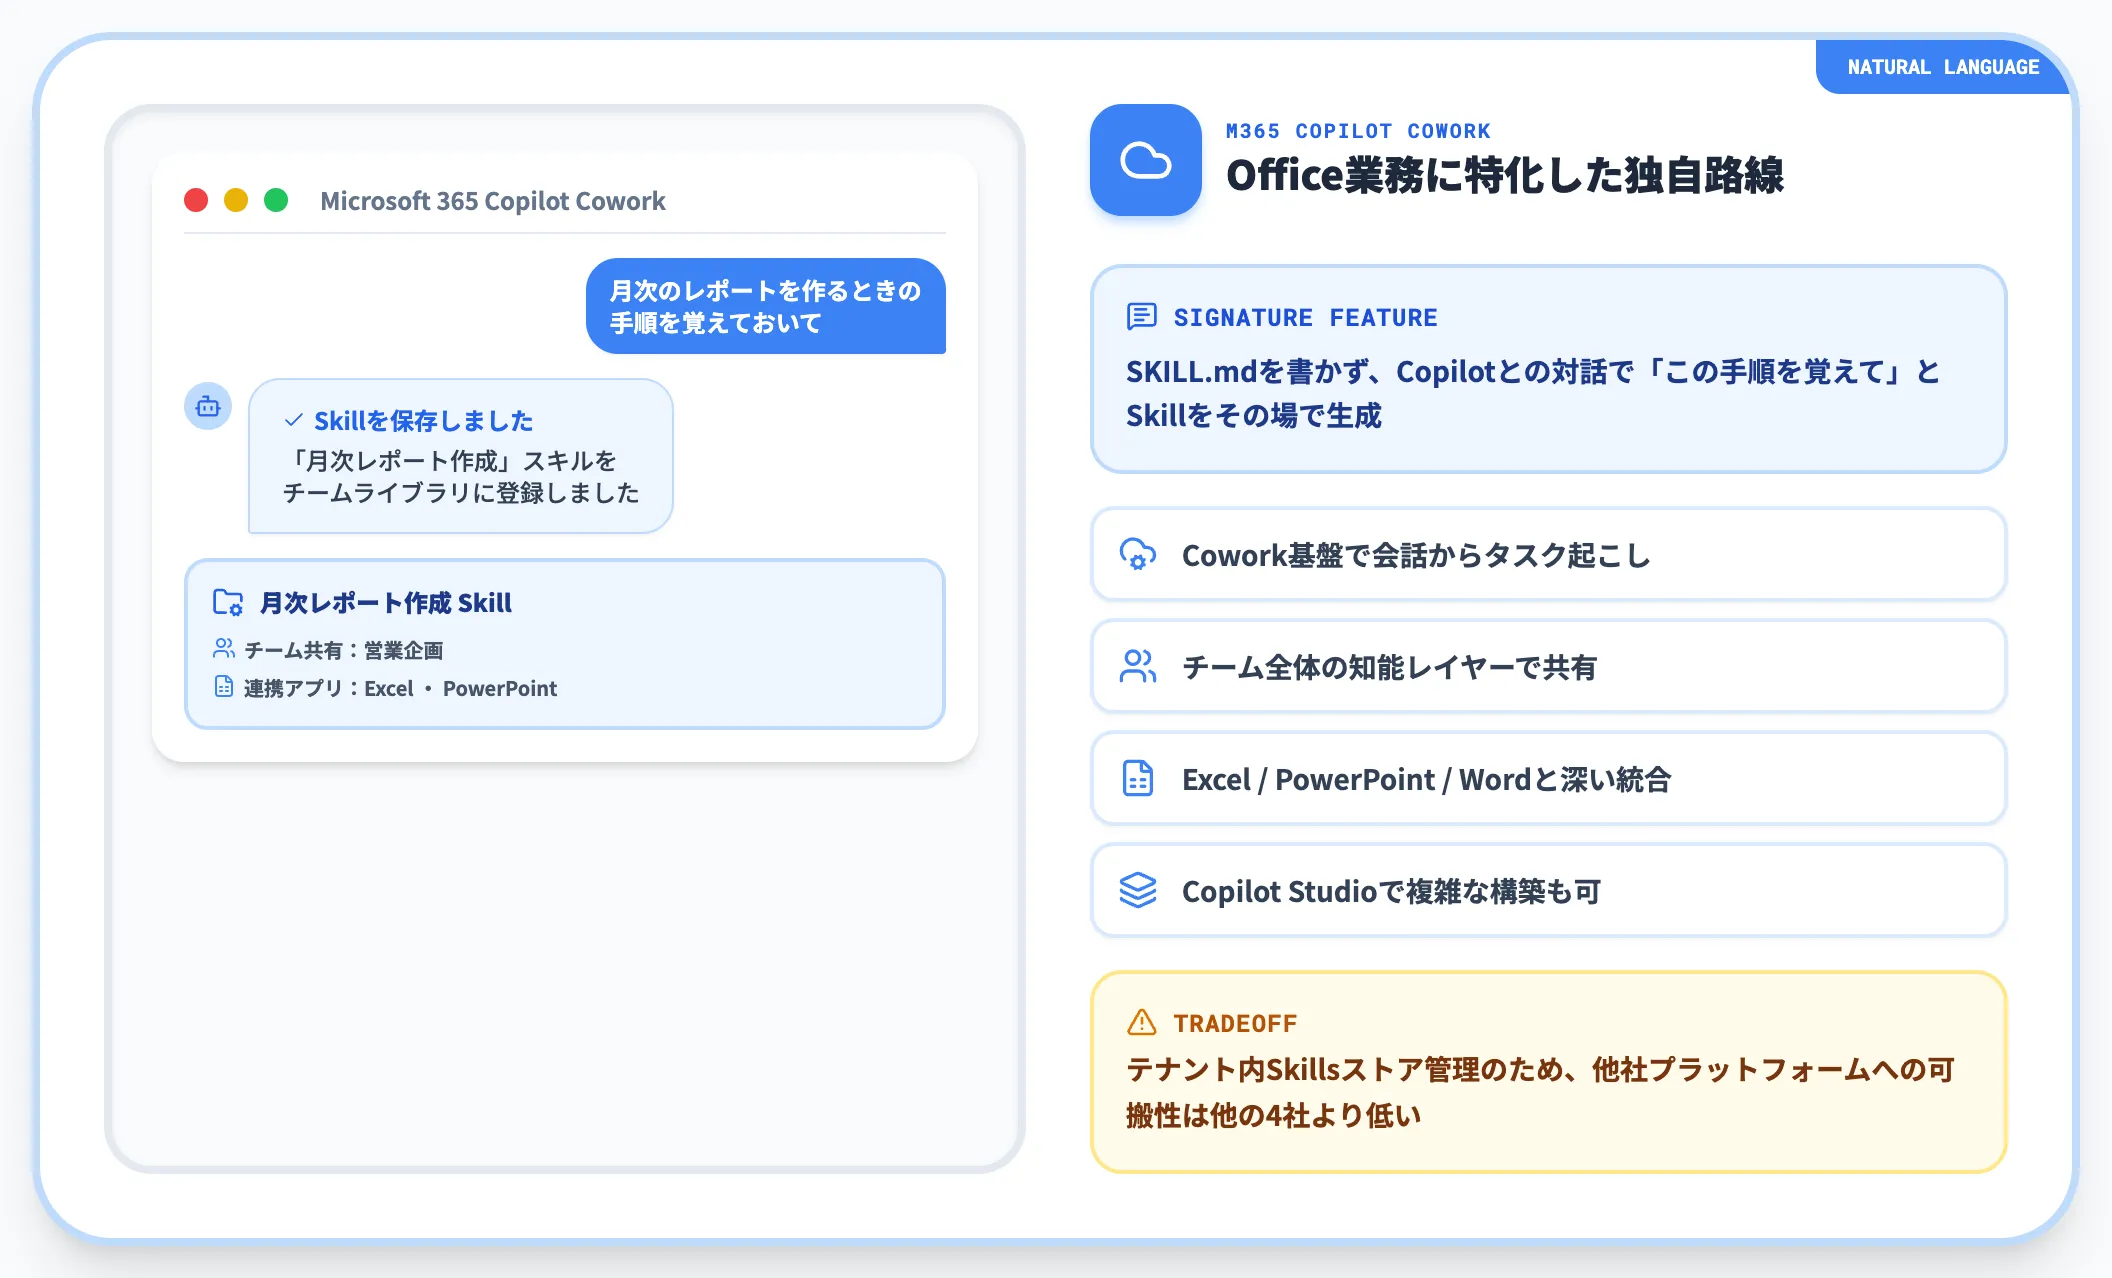Click the M365 COPILOT COWORK label

tap(1358, 131)
